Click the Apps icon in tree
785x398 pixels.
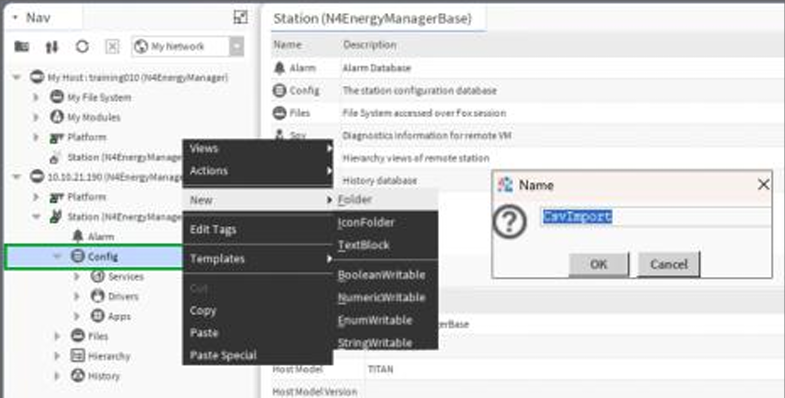(98, 316)
